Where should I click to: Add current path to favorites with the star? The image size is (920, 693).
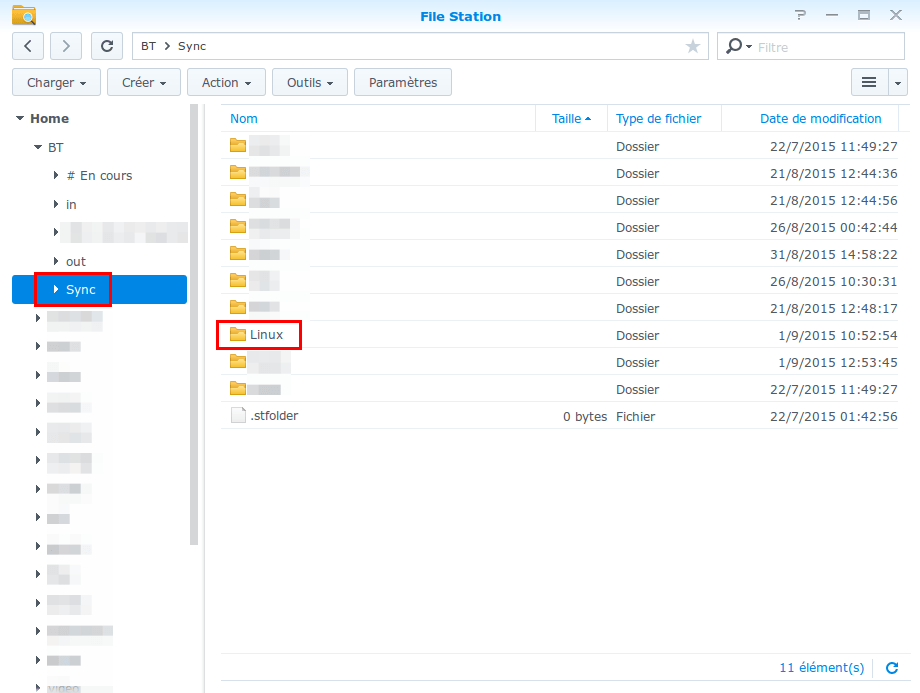pyautogui.click(x=693, y=46)
